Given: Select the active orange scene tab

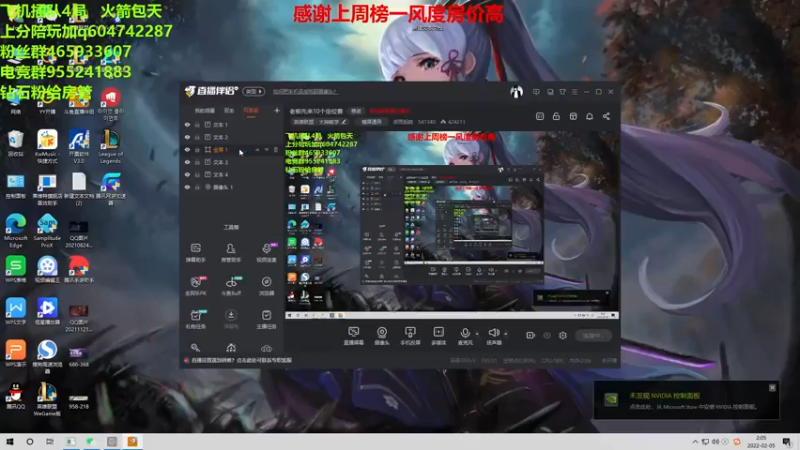Looking at the screenshot, I should [251, 111].
